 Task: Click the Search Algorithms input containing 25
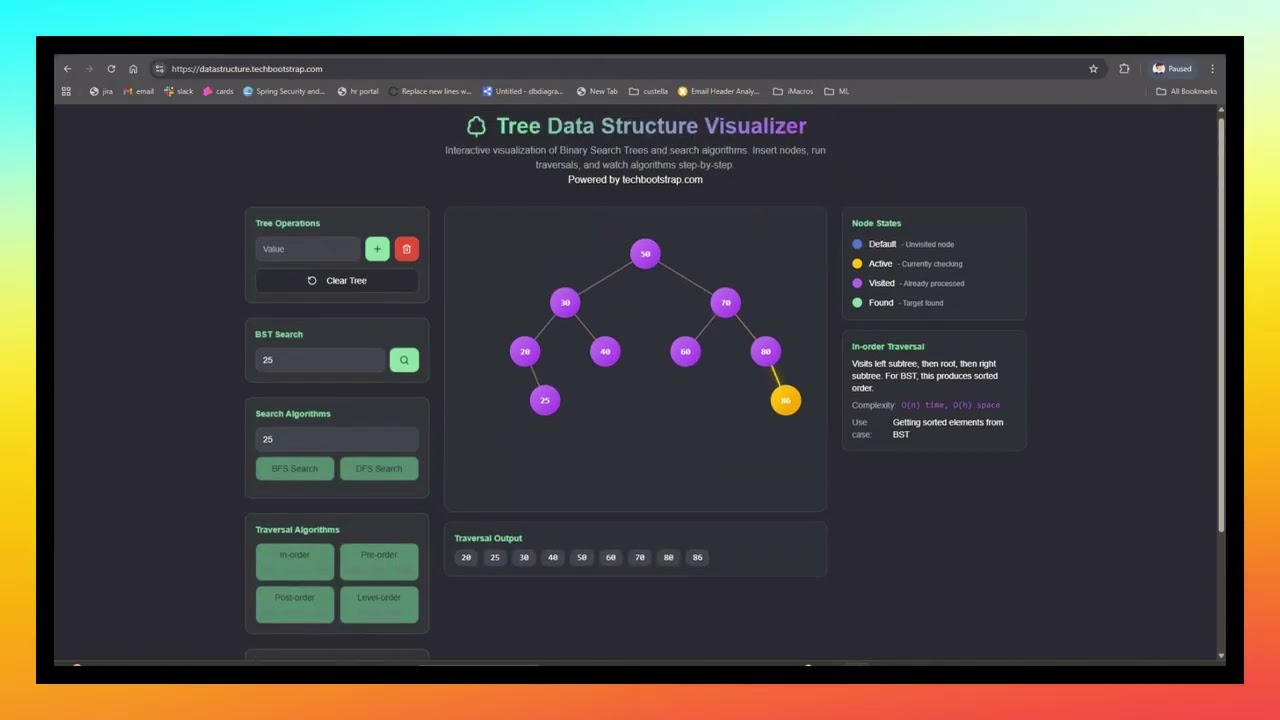[337, 439]
